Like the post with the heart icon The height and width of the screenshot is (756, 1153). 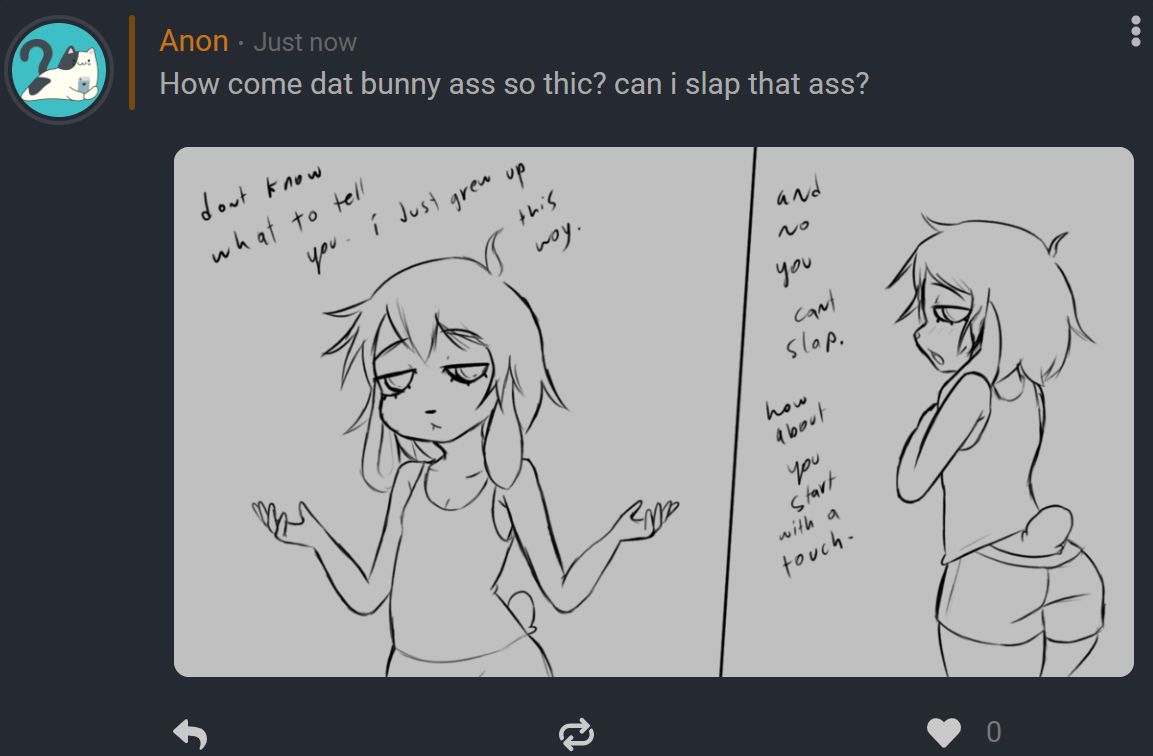click(943, 732)
